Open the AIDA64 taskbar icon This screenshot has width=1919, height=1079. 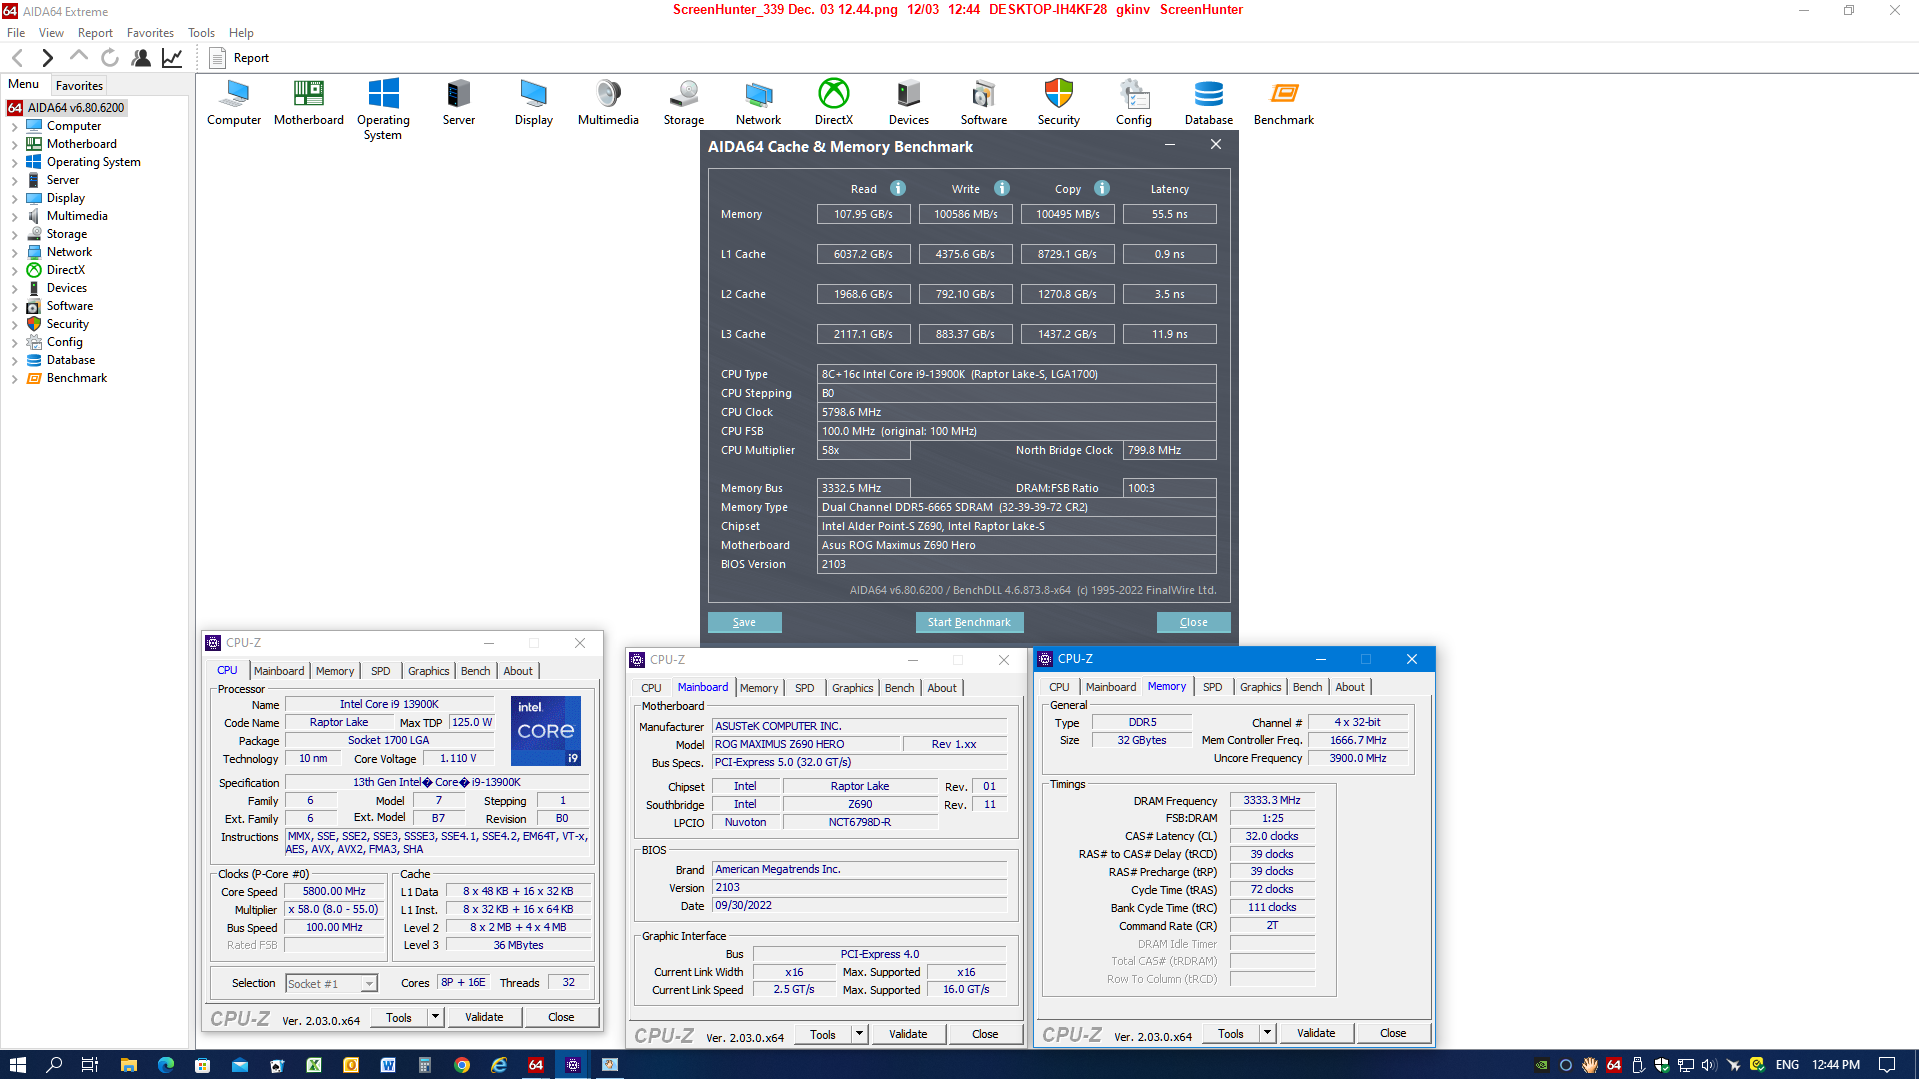(536, 1065)
